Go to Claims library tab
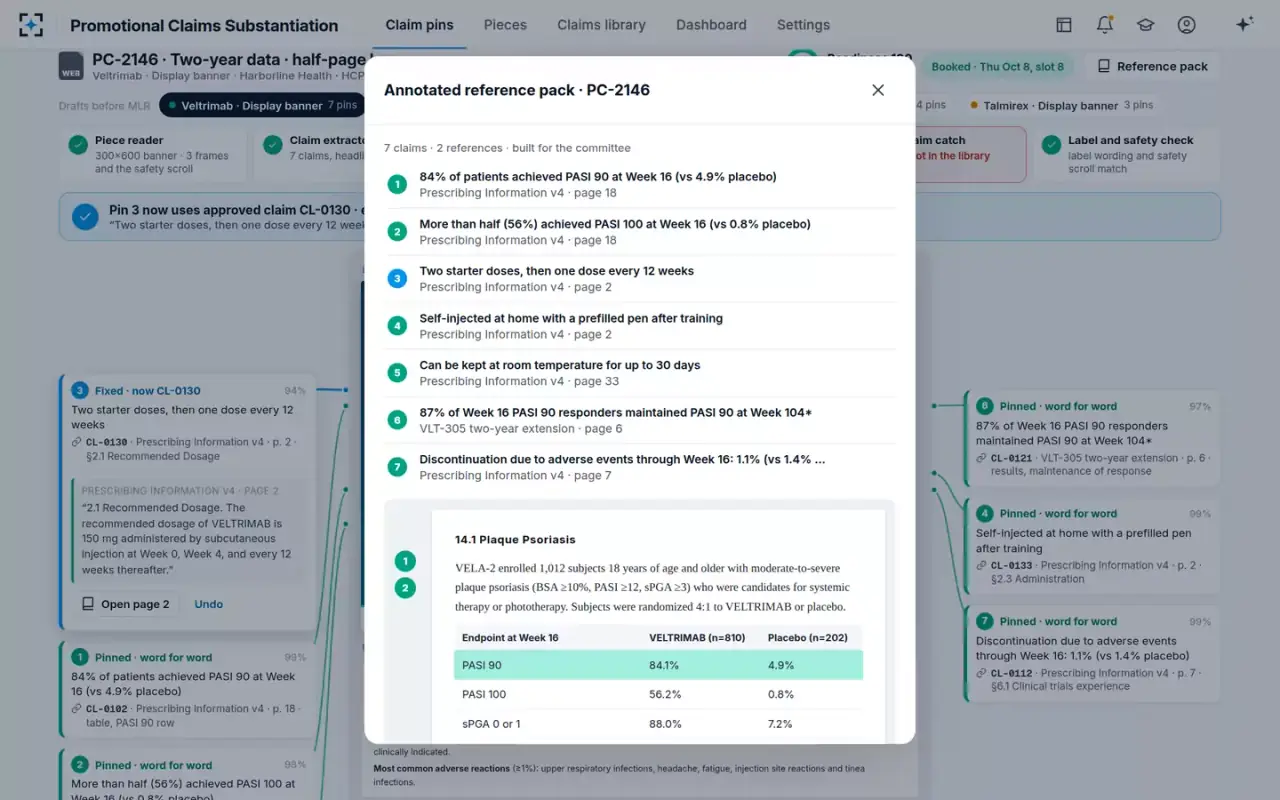The width and height of the screenshot is (1280, 800). pos(601,25)
